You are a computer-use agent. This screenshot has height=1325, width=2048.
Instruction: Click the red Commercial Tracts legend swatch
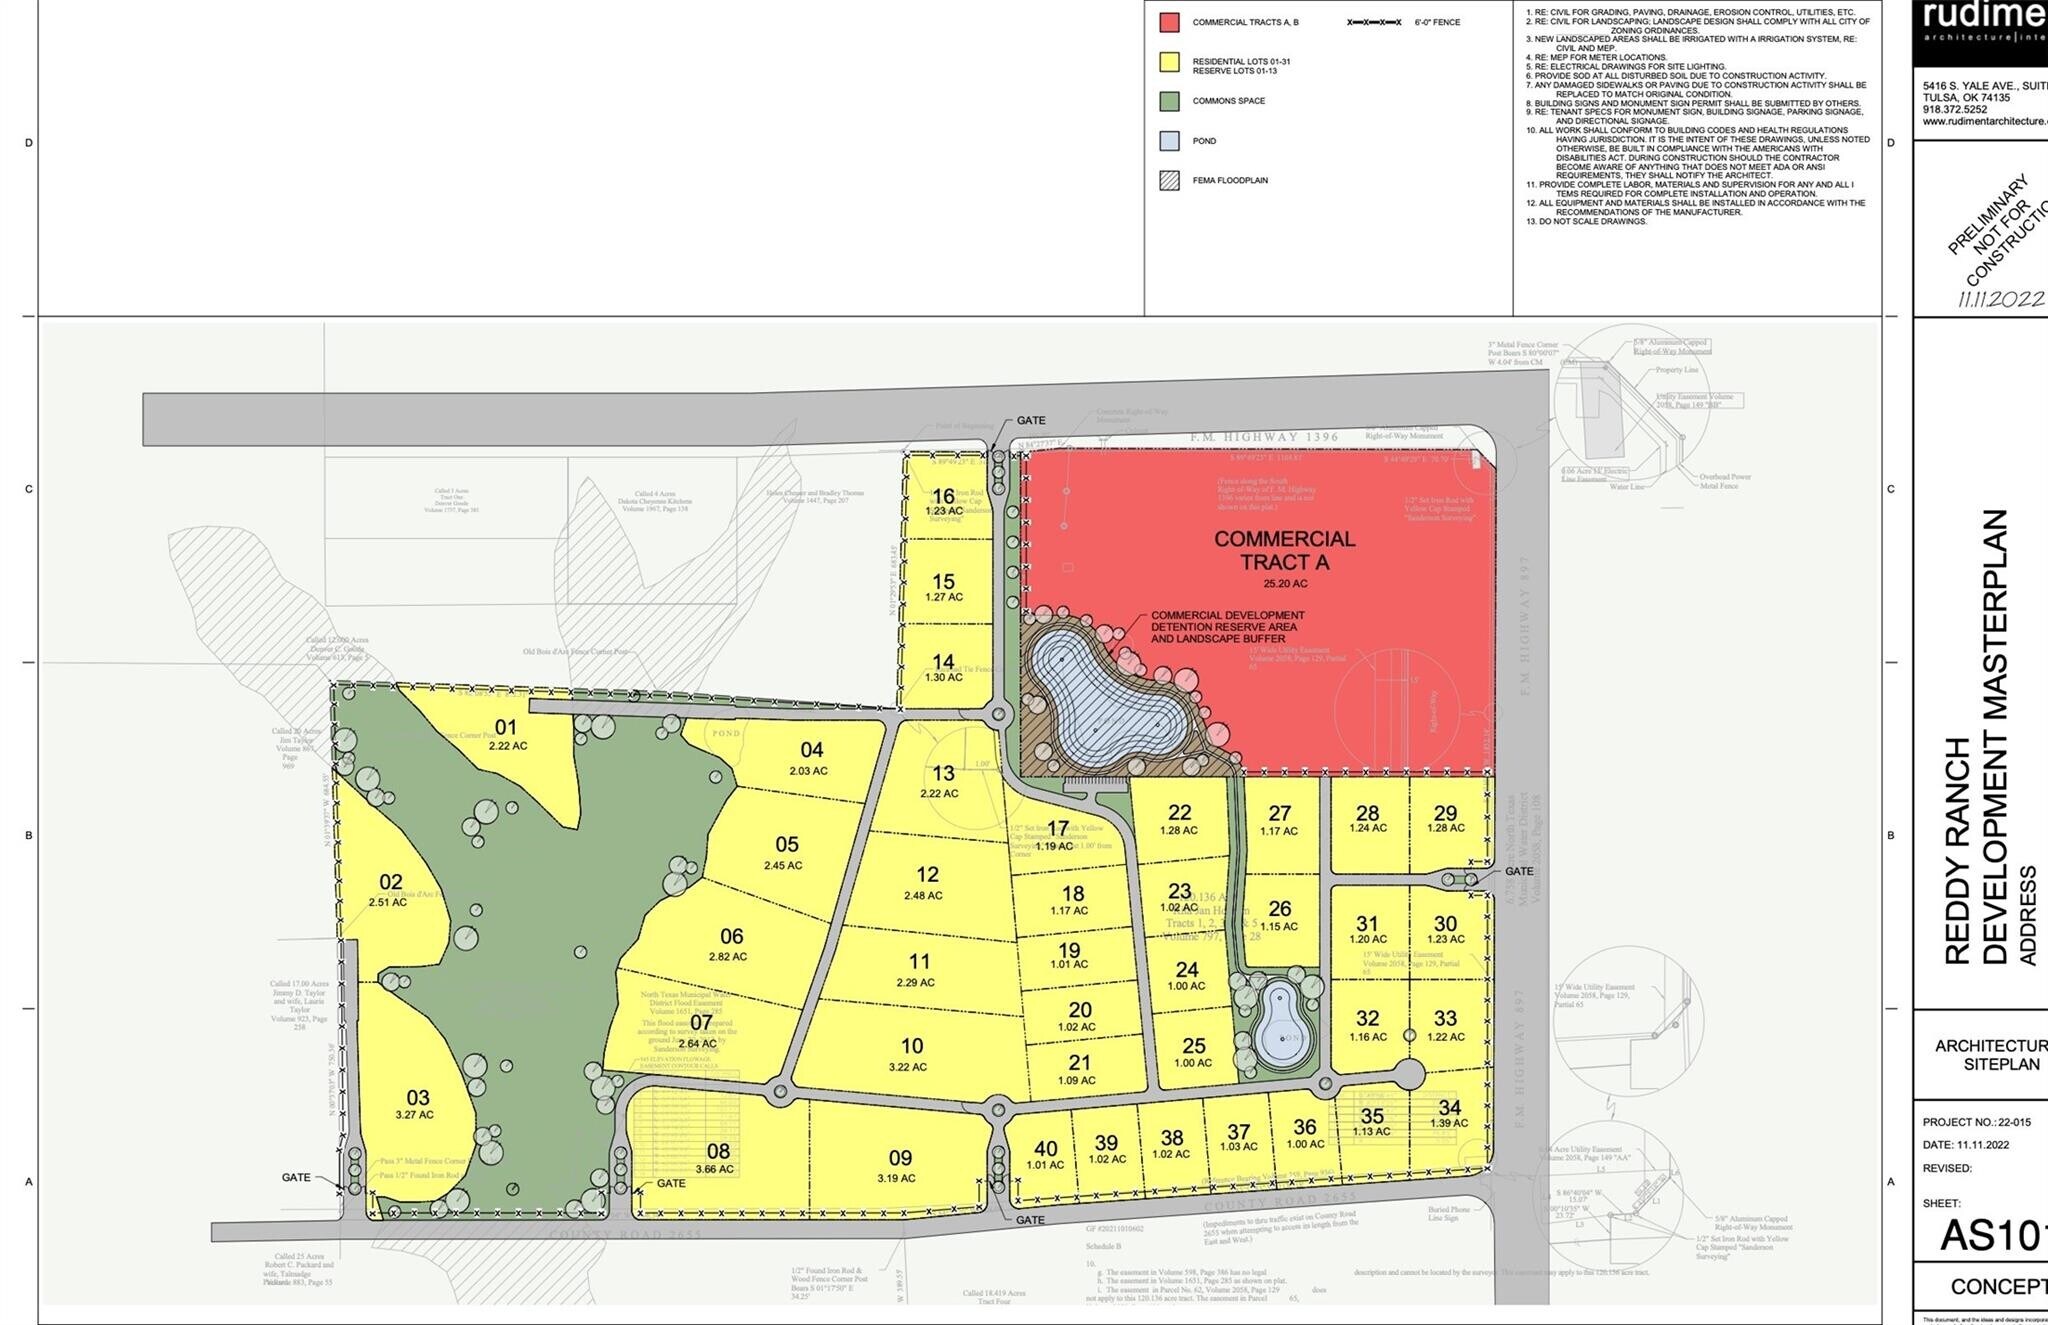coord(1169,22)
